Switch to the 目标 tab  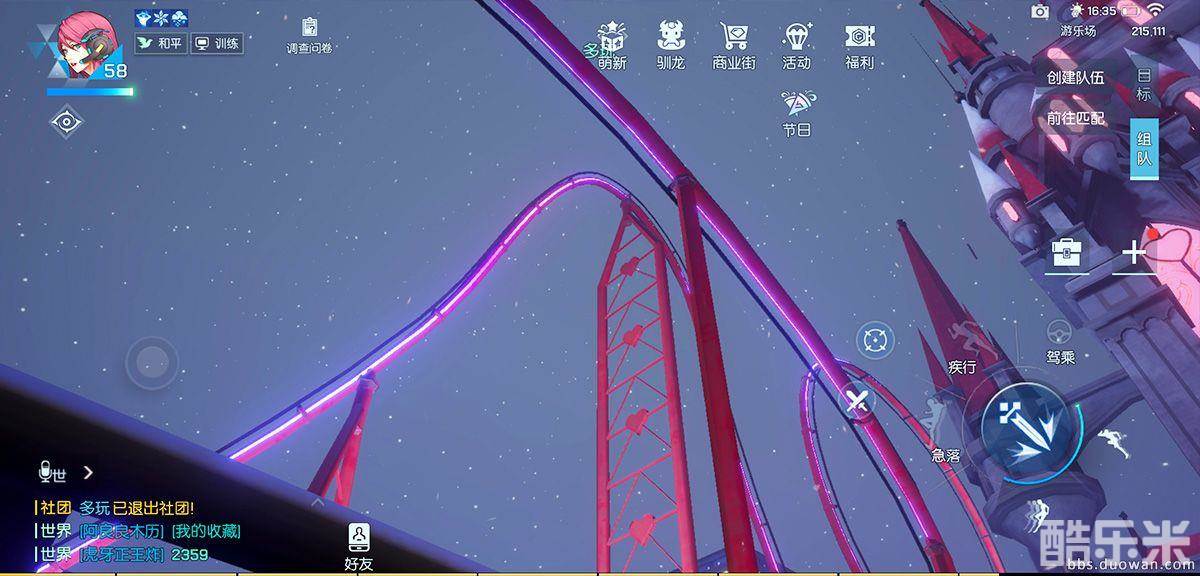[x=1144, y=84]
